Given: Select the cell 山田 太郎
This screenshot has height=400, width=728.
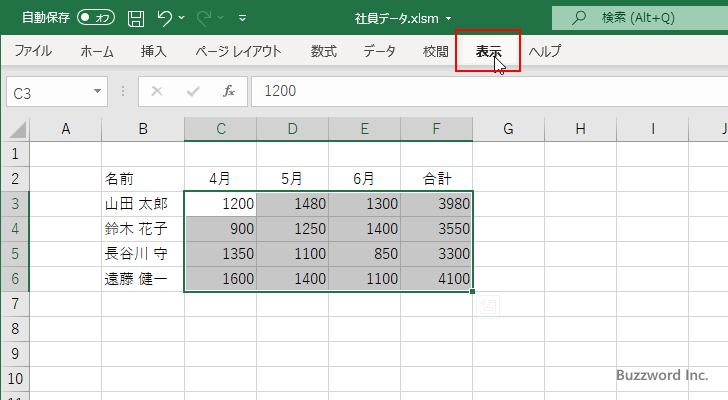Looking at the screenshot, I should click(143, 204).
